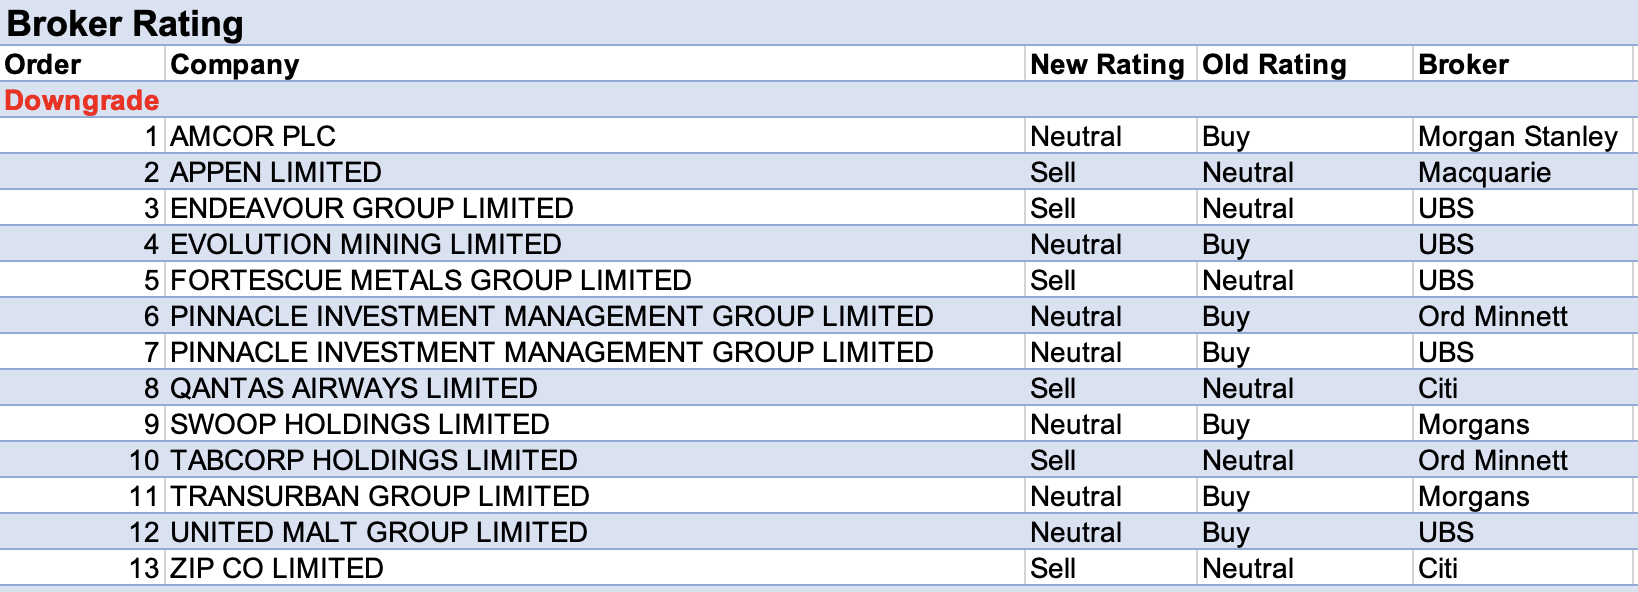
Task: Click the Old Rating column header
Action: pos(1274,64)
